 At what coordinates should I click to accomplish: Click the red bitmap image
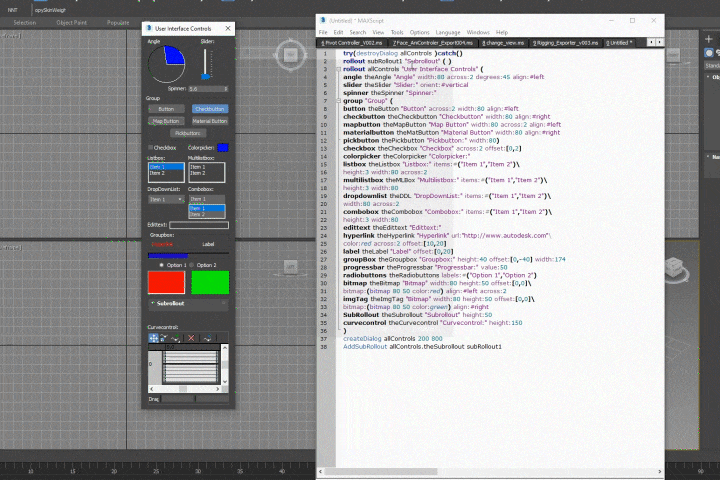(x=166, y=282)
